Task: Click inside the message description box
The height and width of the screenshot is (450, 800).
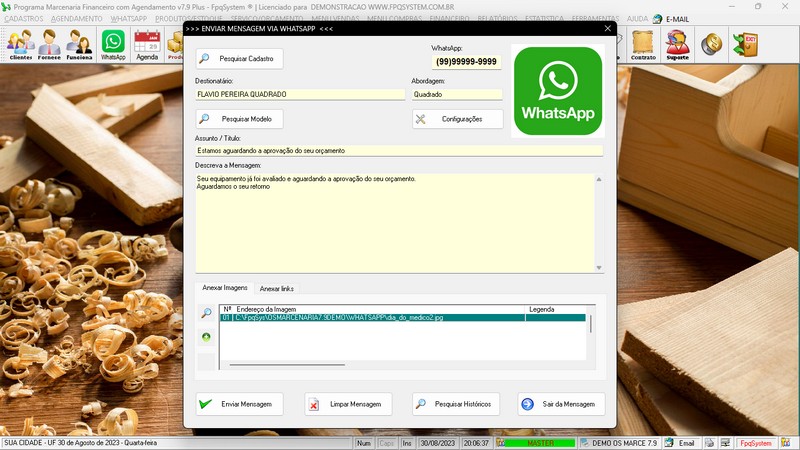Action: [395, 223]
